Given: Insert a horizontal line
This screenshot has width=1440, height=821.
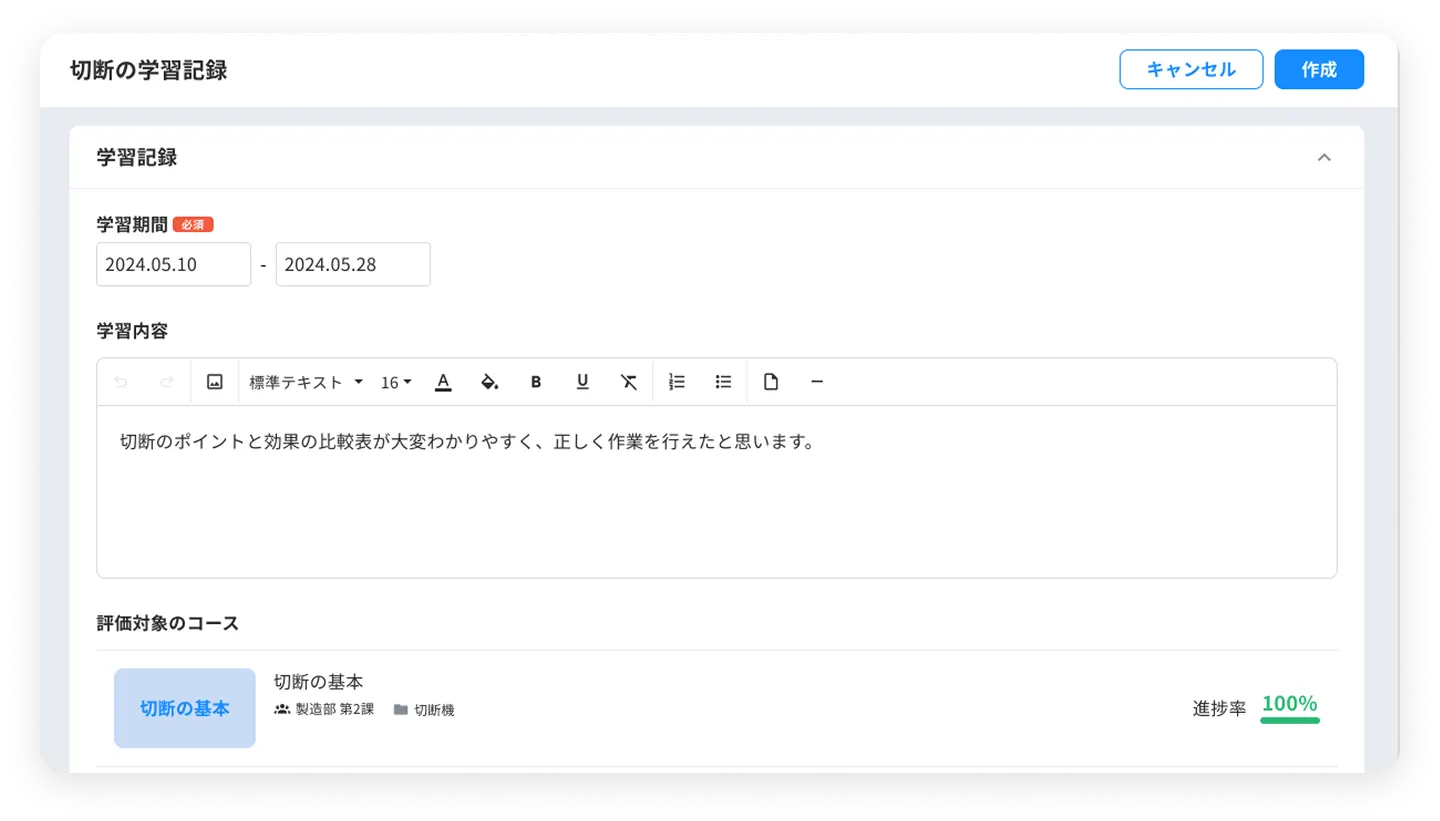Looking at the screenshot, I should tap(817, 382).
